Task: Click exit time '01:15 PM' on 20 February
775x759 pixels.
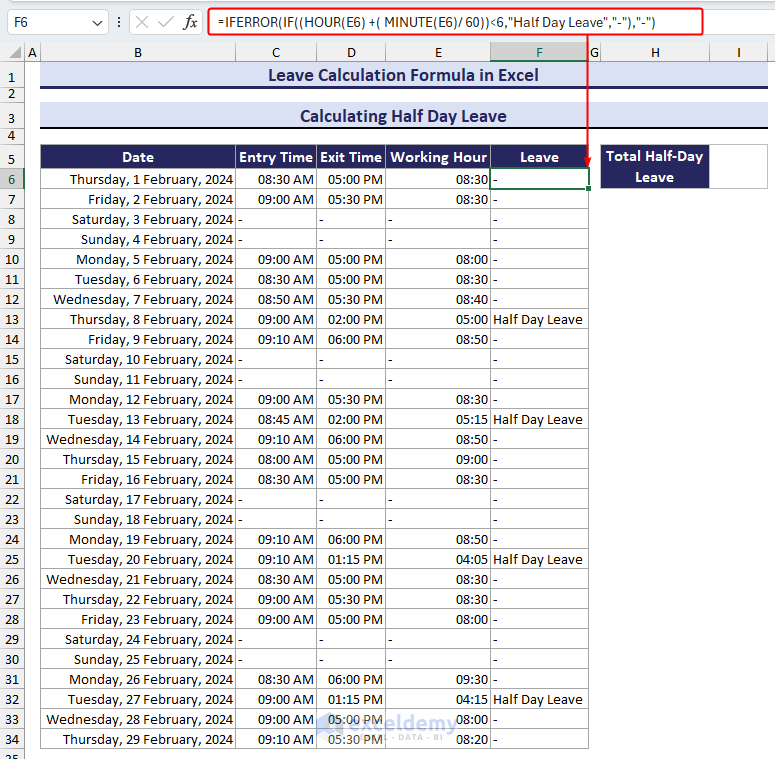Action: click(351, 559)
